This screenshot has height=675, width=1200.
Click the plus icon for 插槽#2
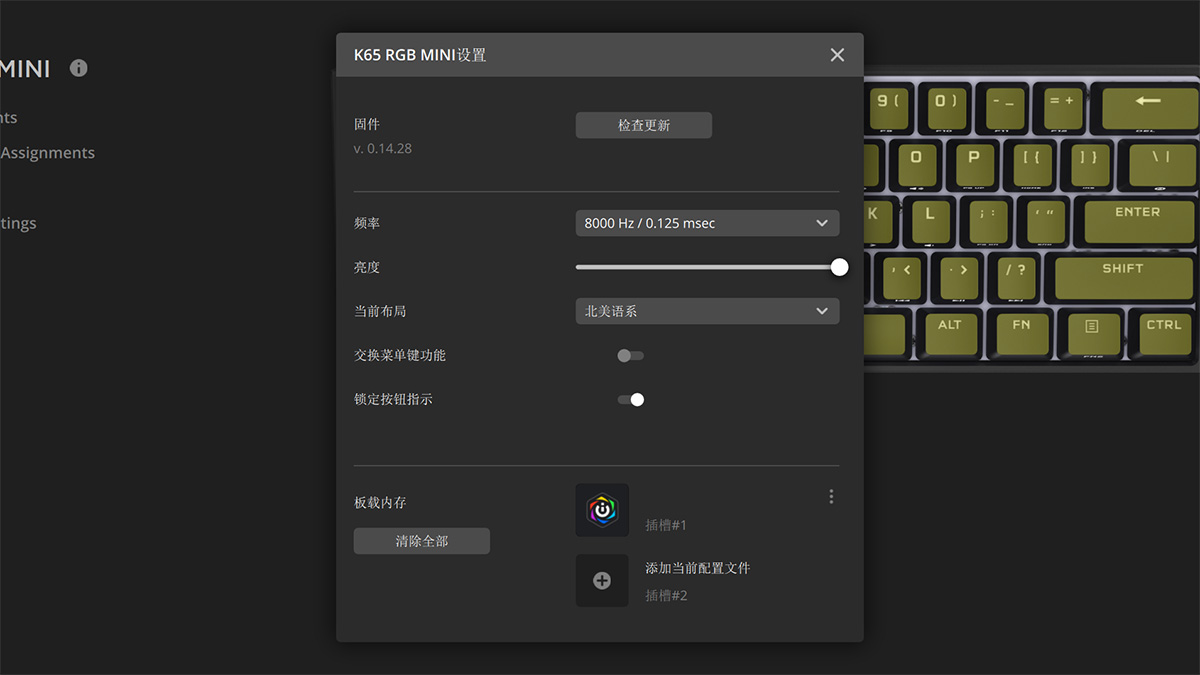(602, 580)
